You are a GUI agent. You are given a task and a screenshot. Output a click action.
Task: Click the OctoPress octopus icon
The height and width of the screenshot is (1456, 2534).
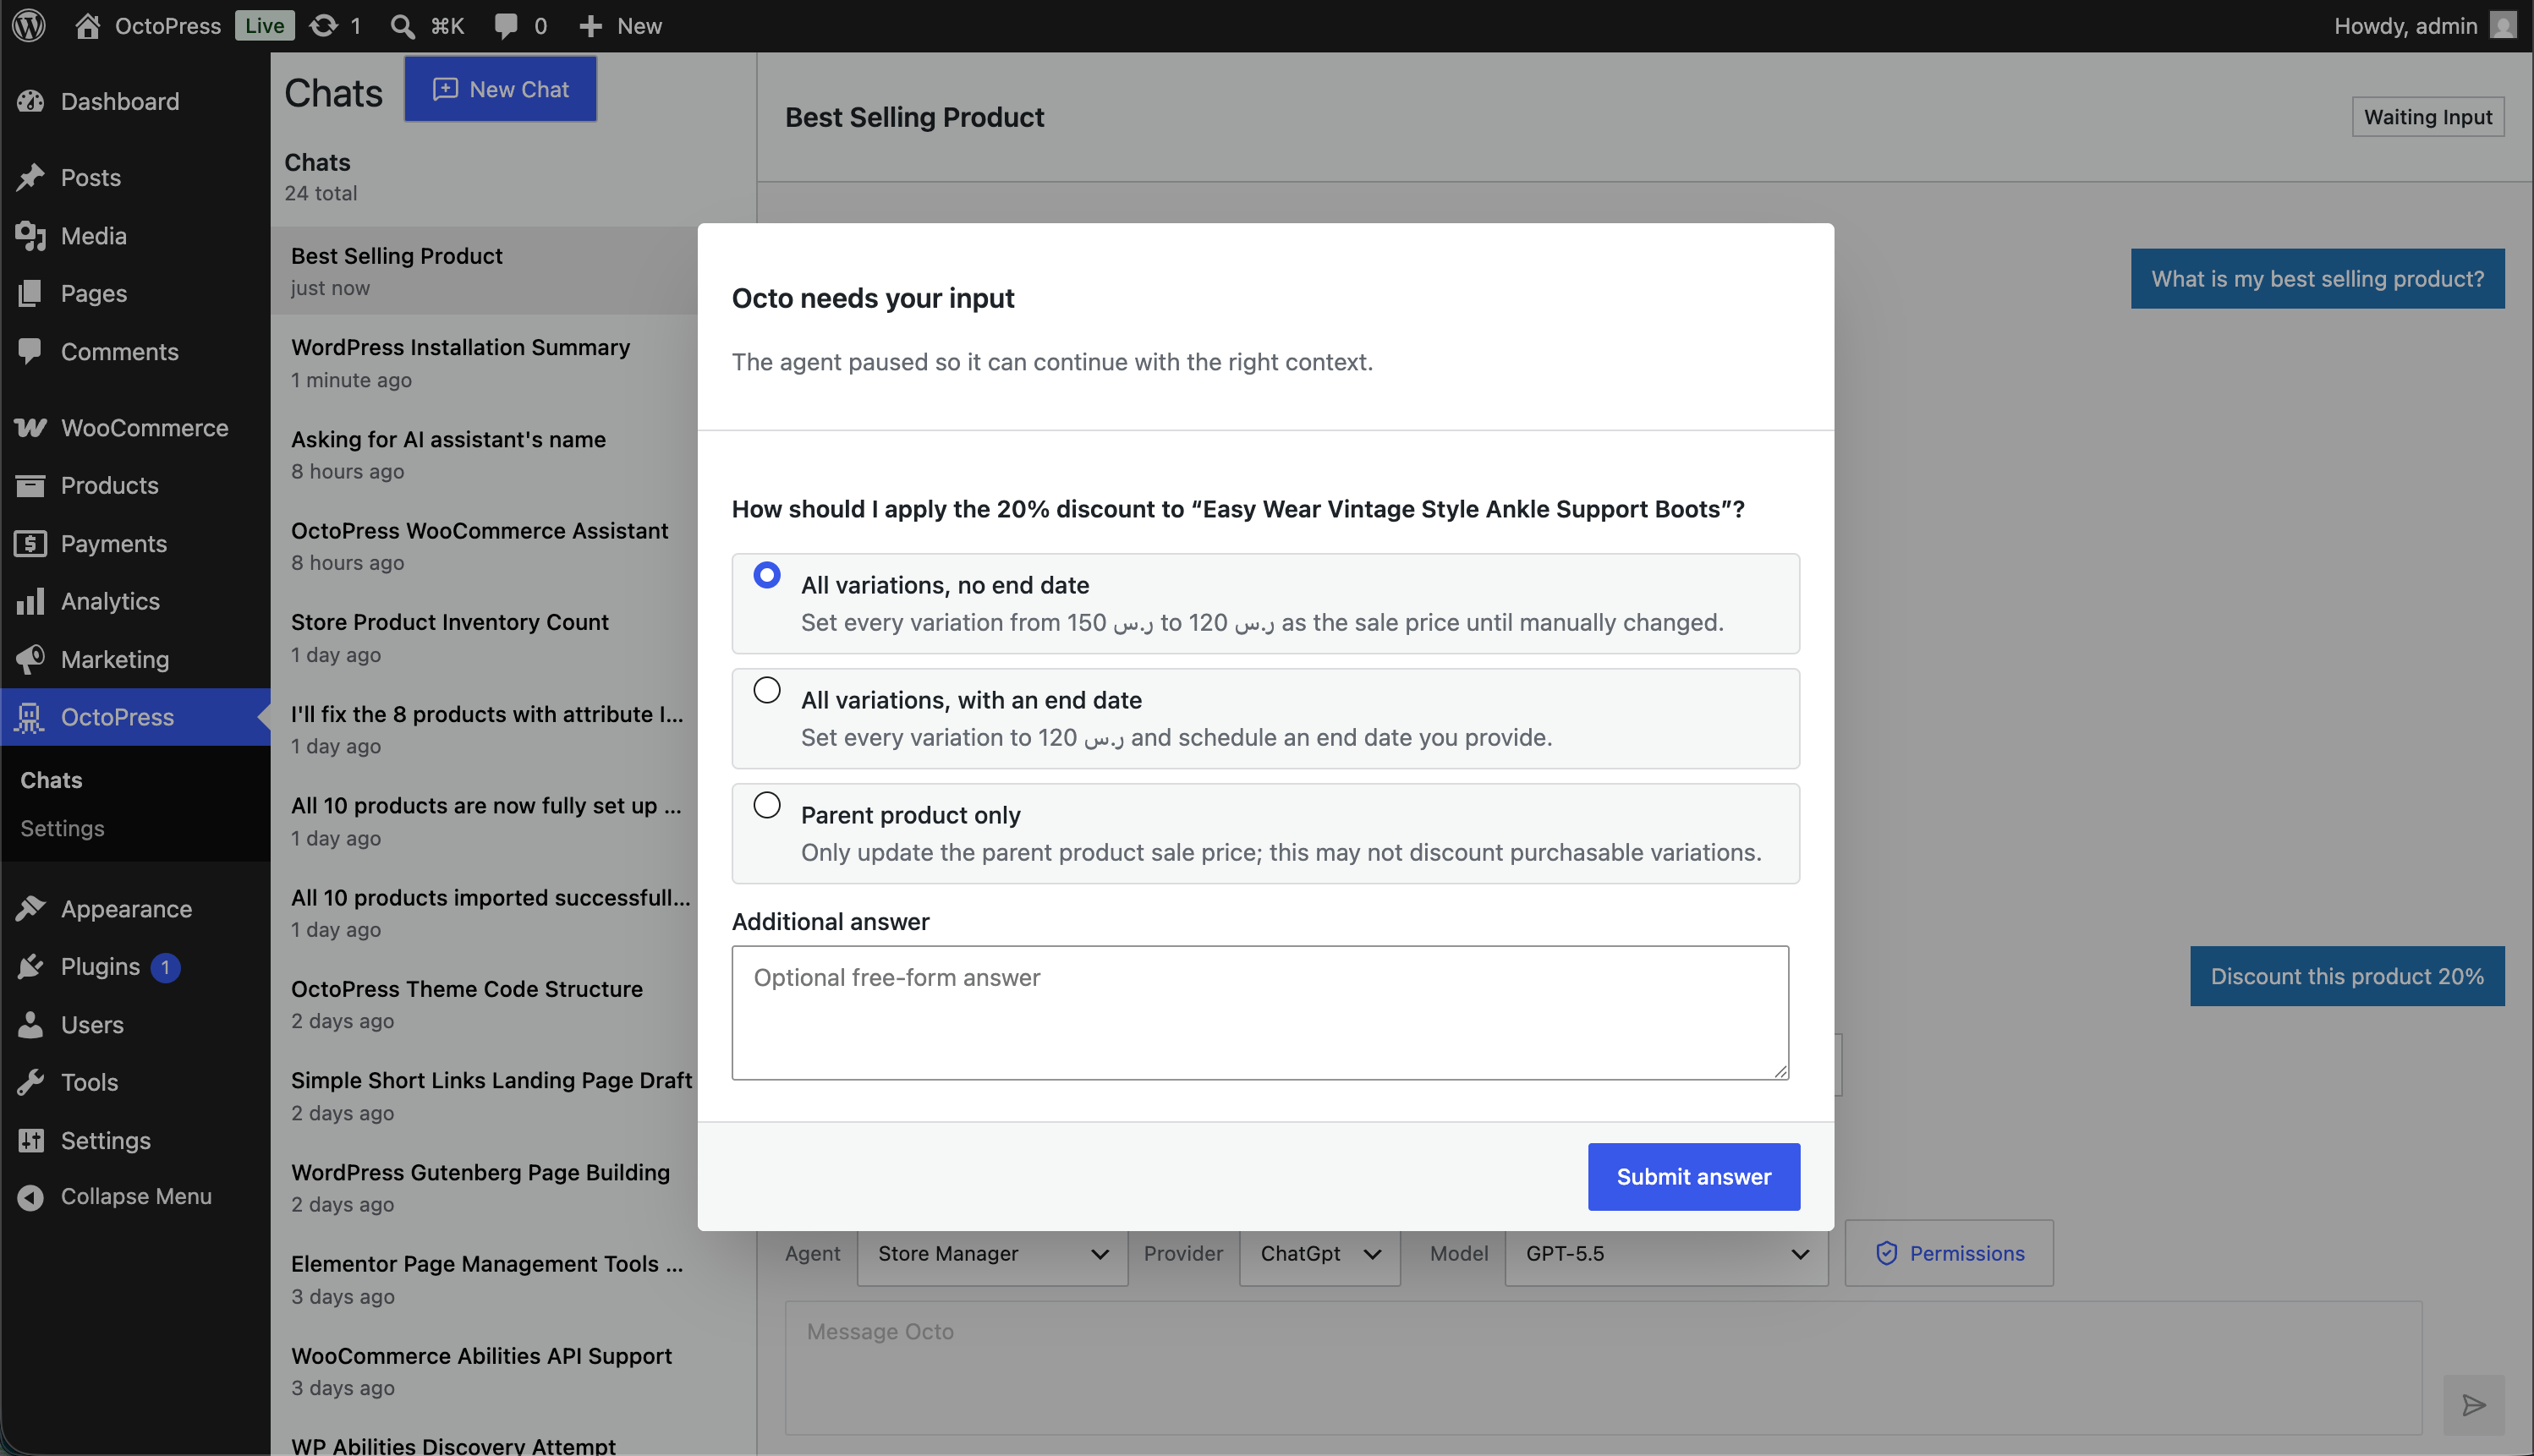[30, 717]
